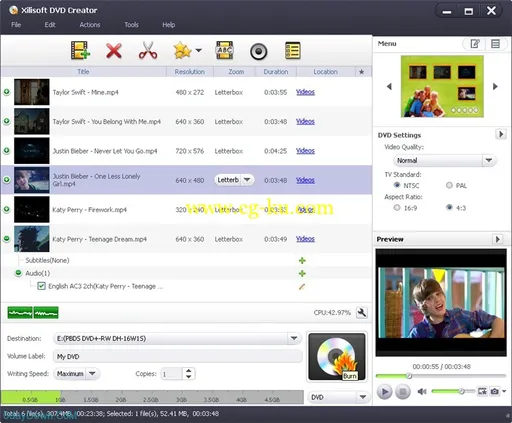This screenshot has height=423, width=512.
Task: Click the wrench settings icon near CPU
Action: [x=362, y=313]
